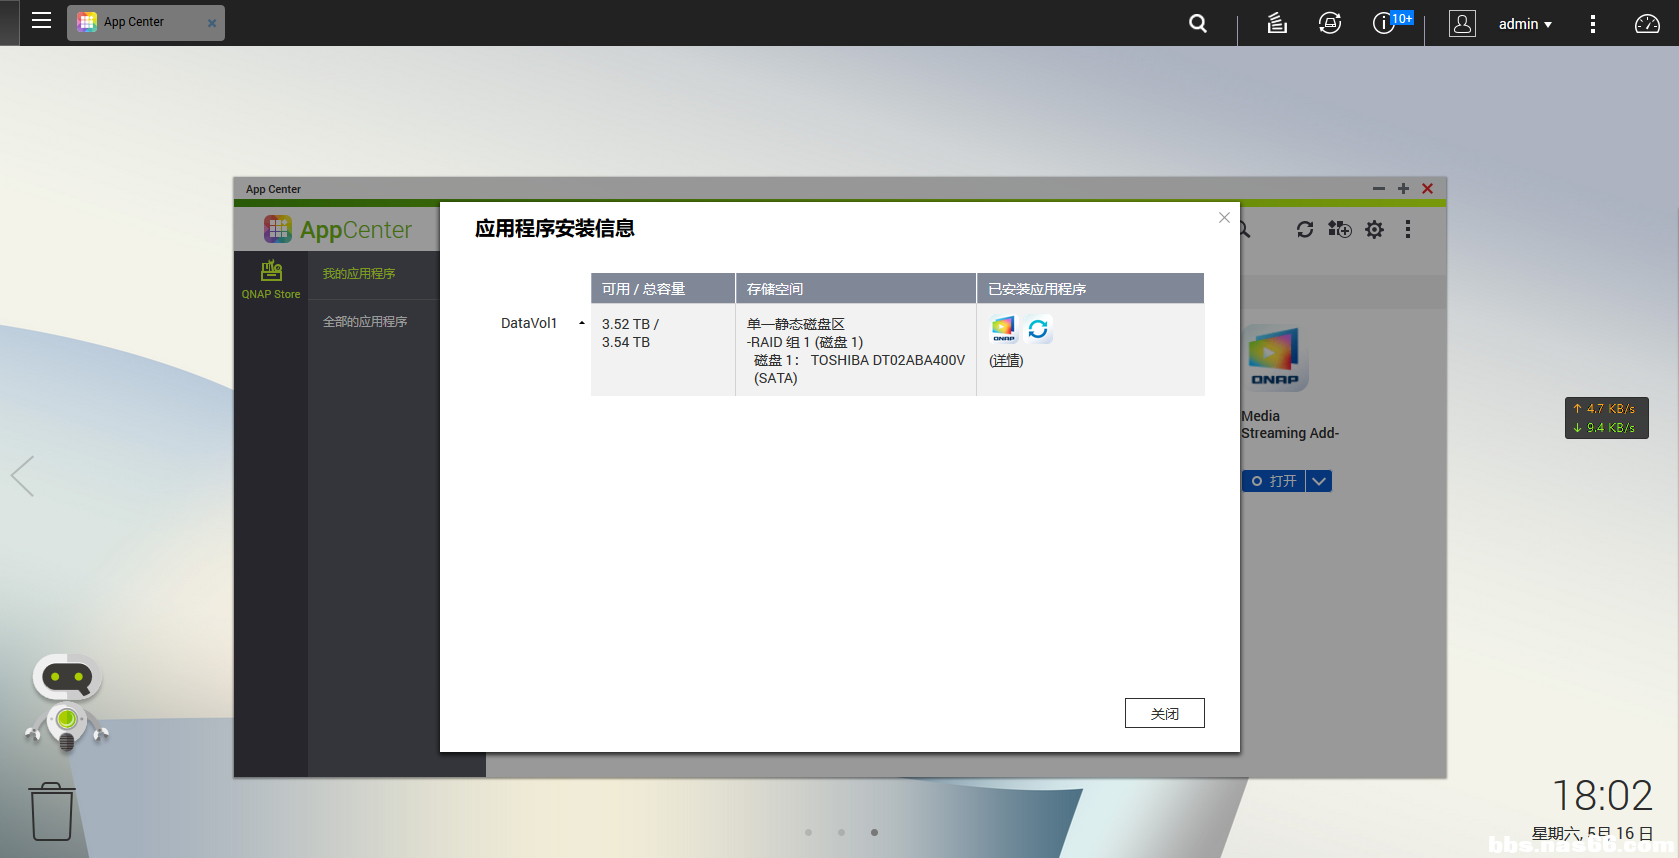Viewport: 1679px width, 858px height.
Task: Go to previous desktop page arrow
Action: 23,476
